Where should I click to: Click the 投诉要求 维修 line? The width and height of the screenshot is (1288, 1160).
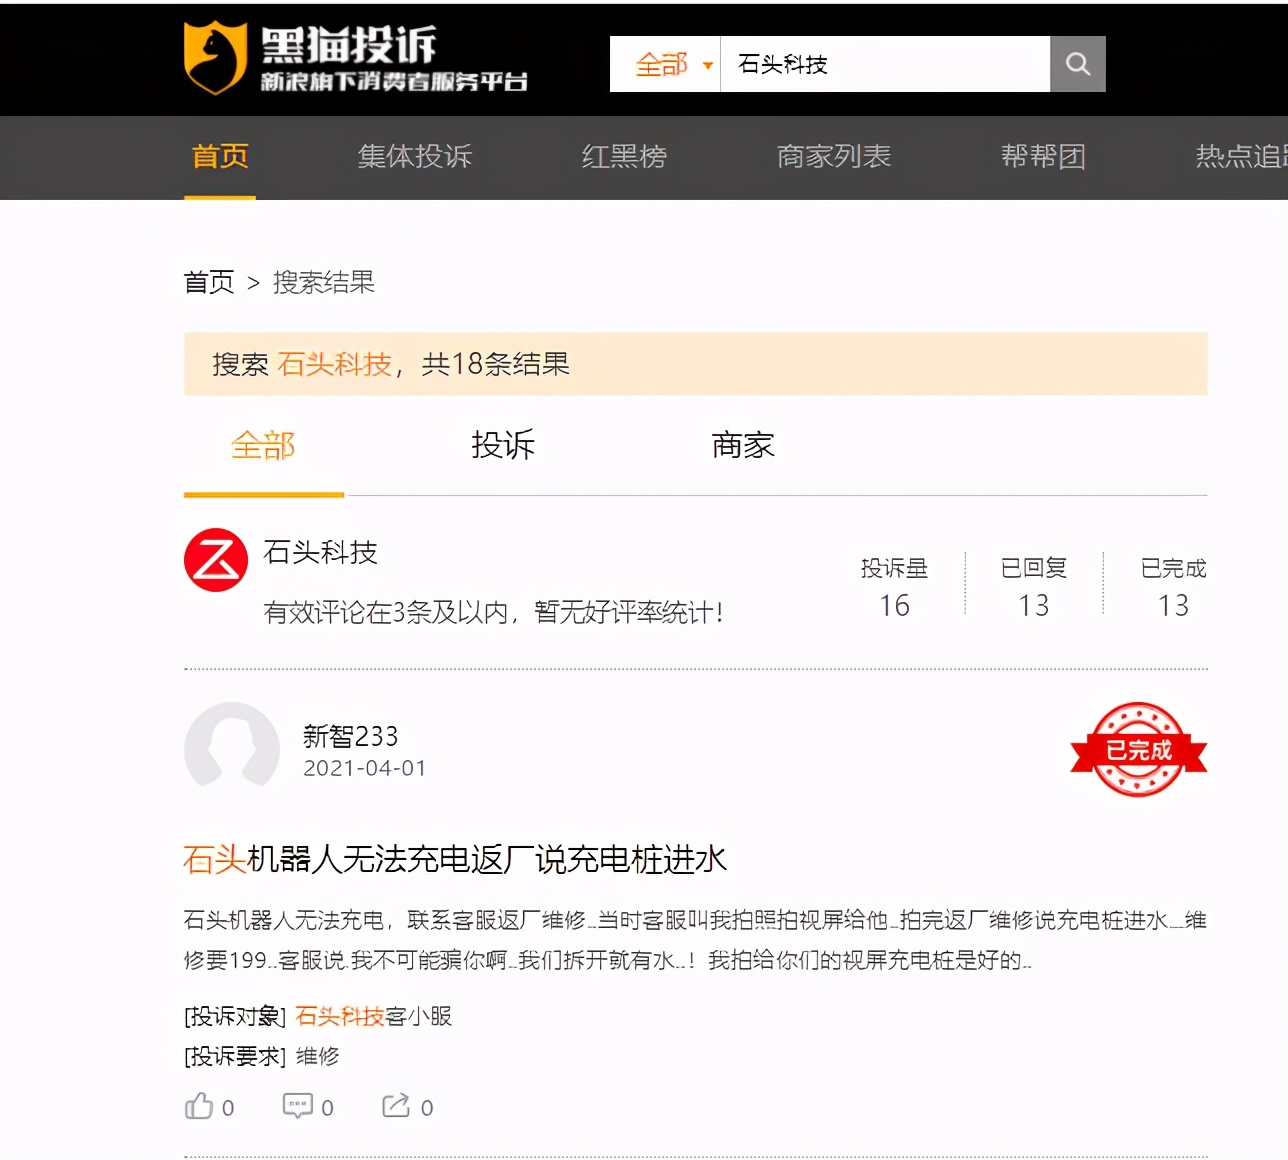[262, 1056]
